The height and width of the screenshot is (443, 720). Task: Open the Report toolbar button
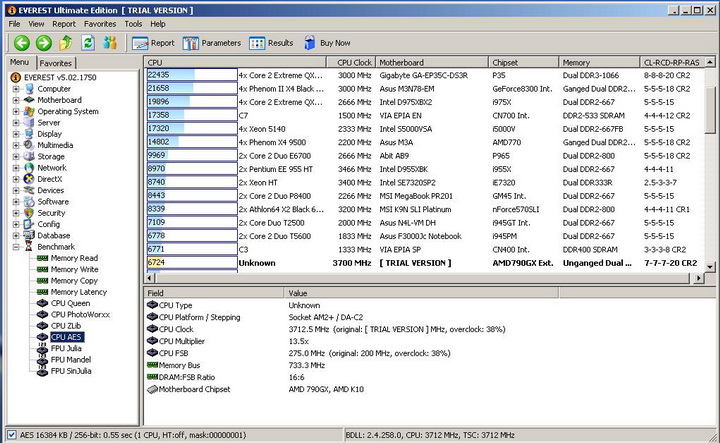(x=153, y=43)
